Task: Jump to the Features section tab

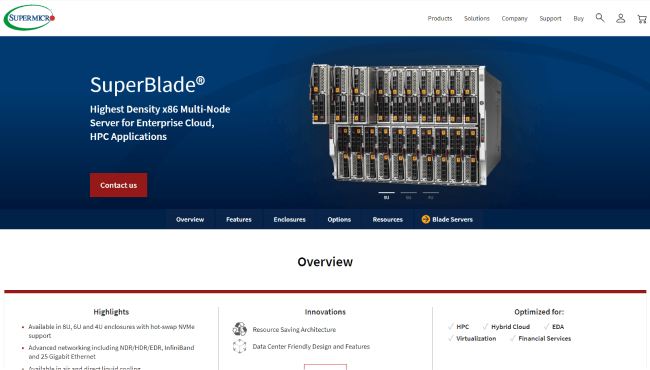Action: 239,219
